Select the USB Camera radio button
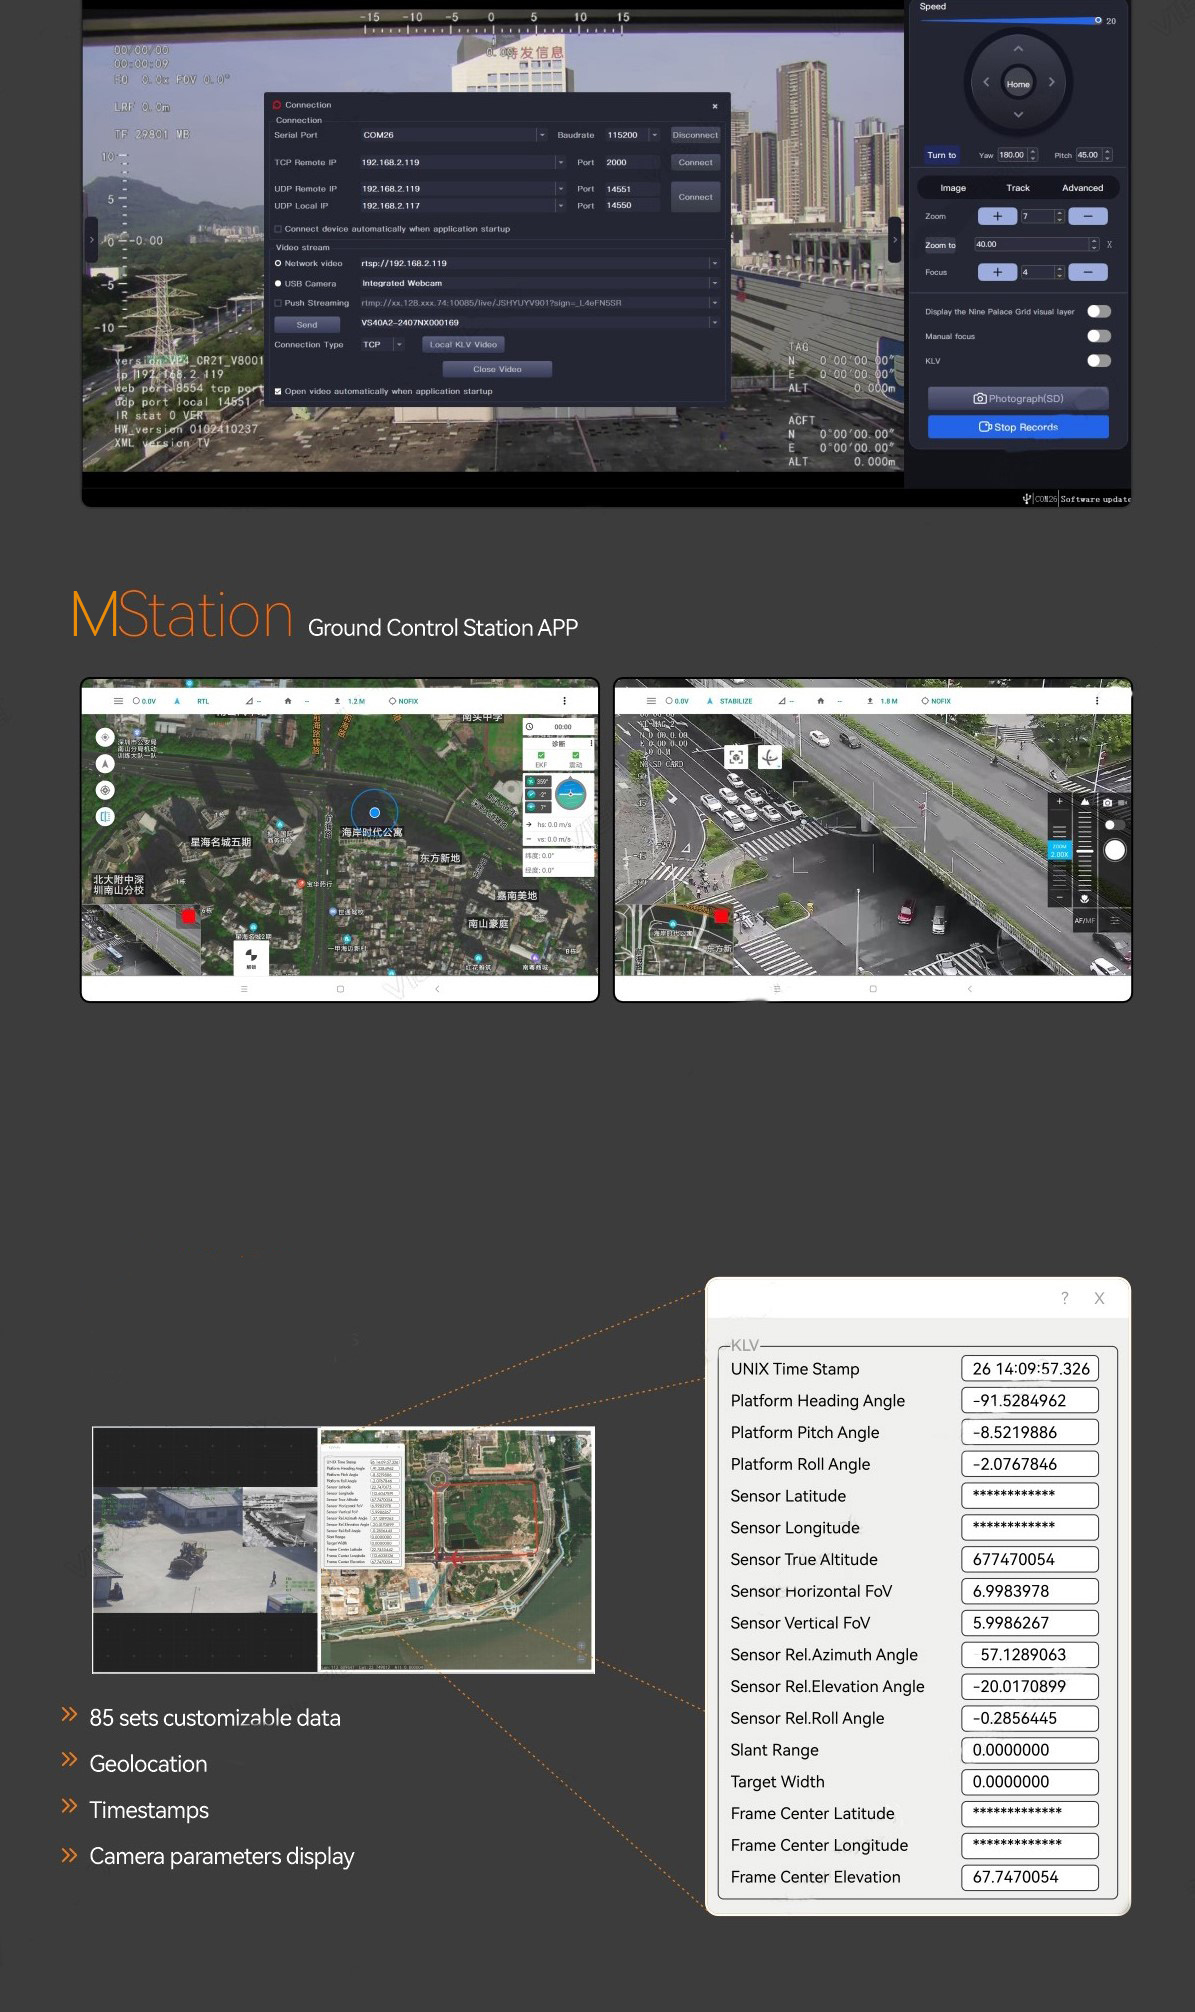This screenshot has width=1195, height=2012. click(x=278, y=283)
